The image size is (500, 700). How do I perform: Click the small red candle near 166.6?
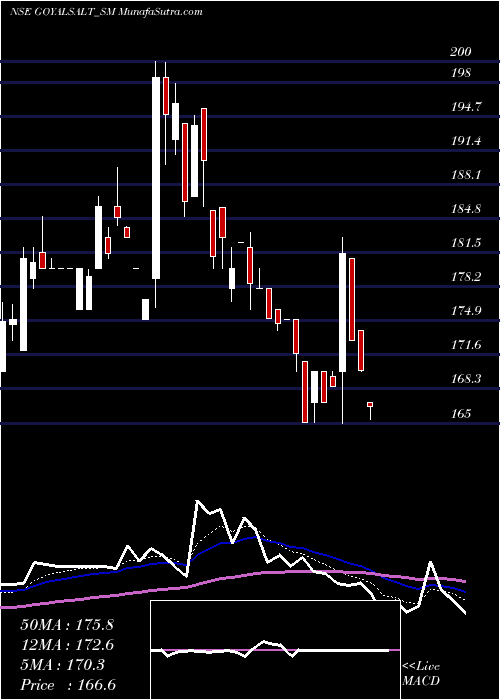pyautogui.click(x=370, y=404)
